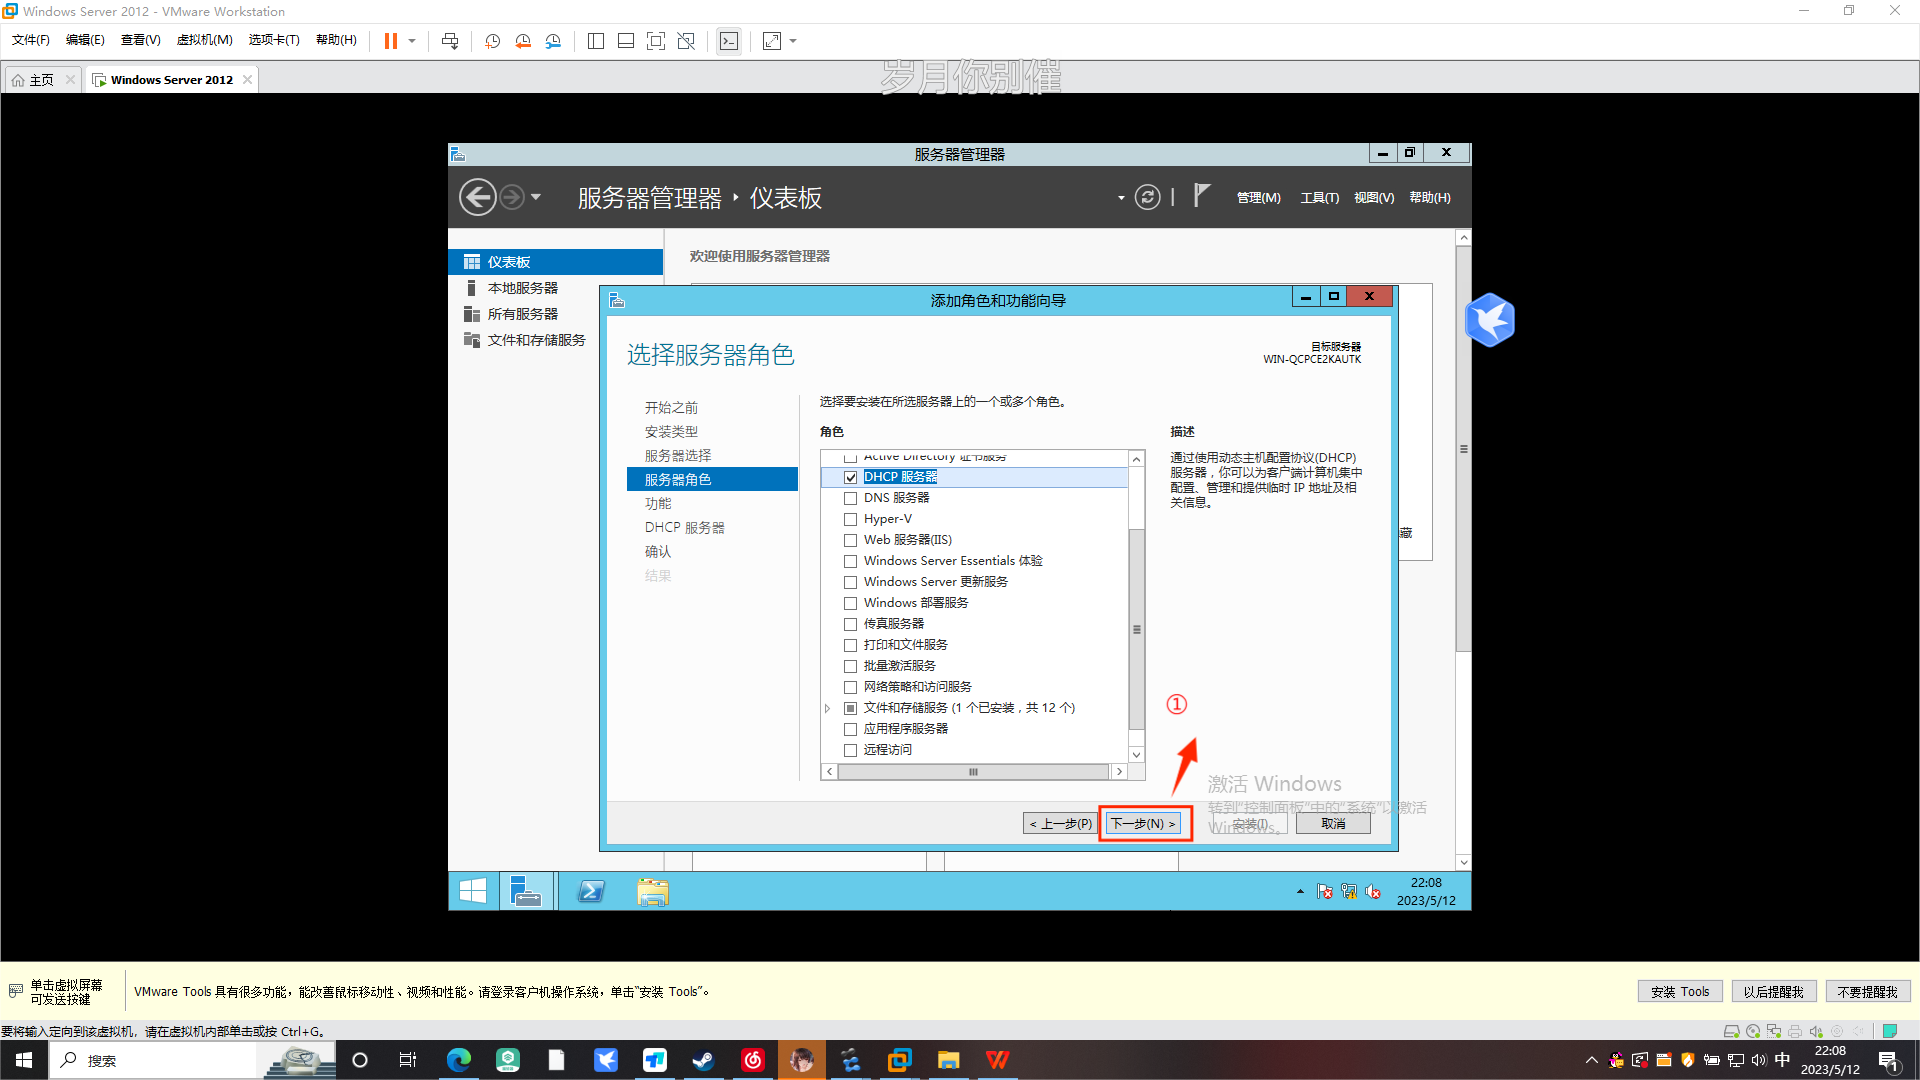1920x1080 pixels.
Task: Select 本地服务器 in left sidebar
Action: coord(522,288)
